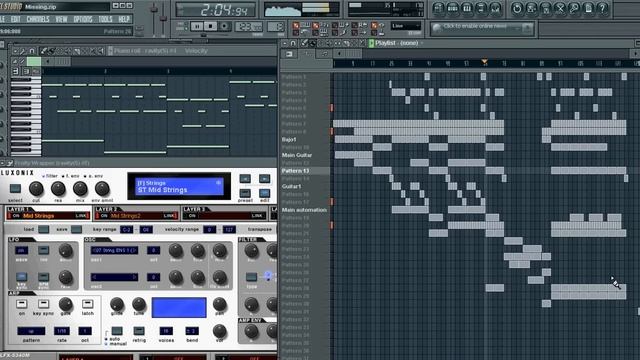
Task: Click the Luxonix edit button
Action: point(264,193)
